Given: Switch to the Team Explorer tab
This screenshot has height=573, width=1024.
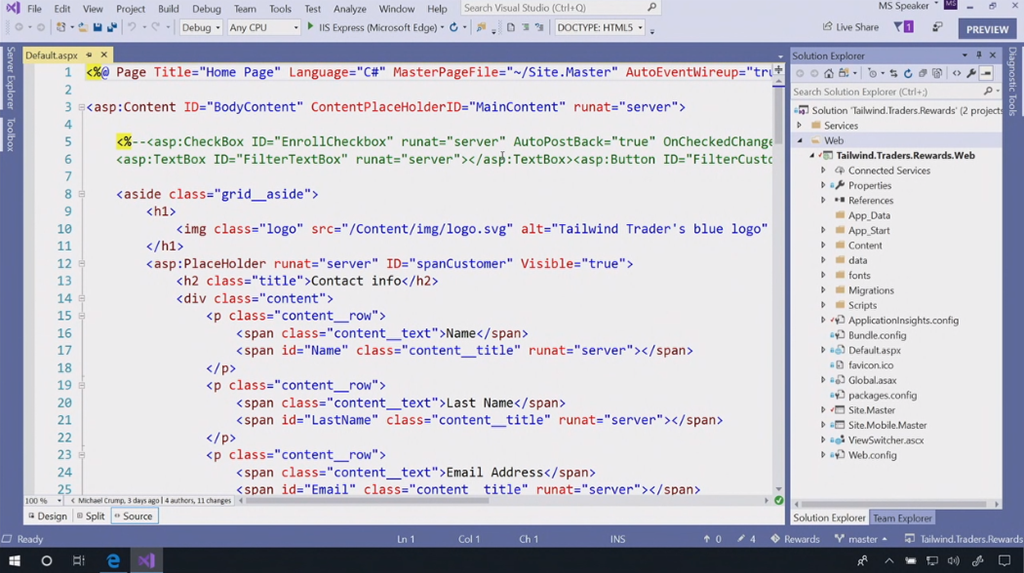Looking at the screenshot, I should (x=902, y=518).
